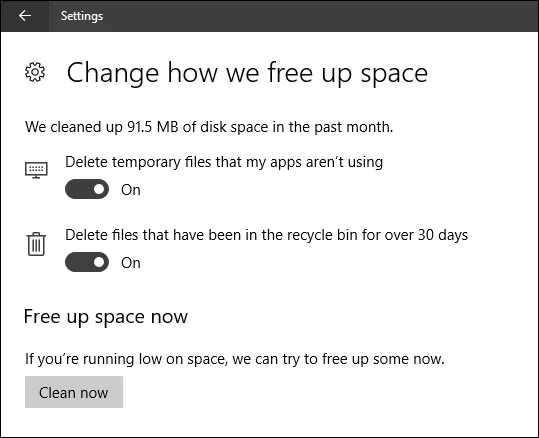Click the Delete files in recycle bin label

(266, 236)
